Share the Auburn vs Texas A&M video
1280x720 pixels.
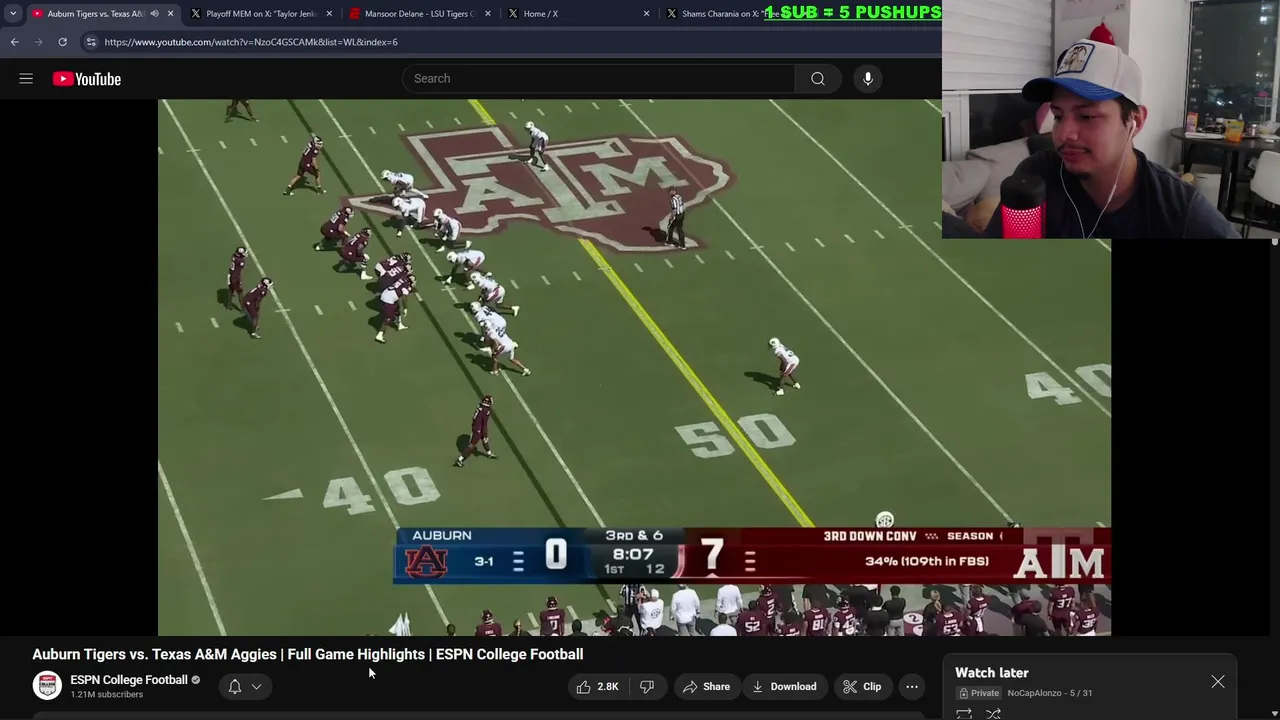[x=706, y=687]
